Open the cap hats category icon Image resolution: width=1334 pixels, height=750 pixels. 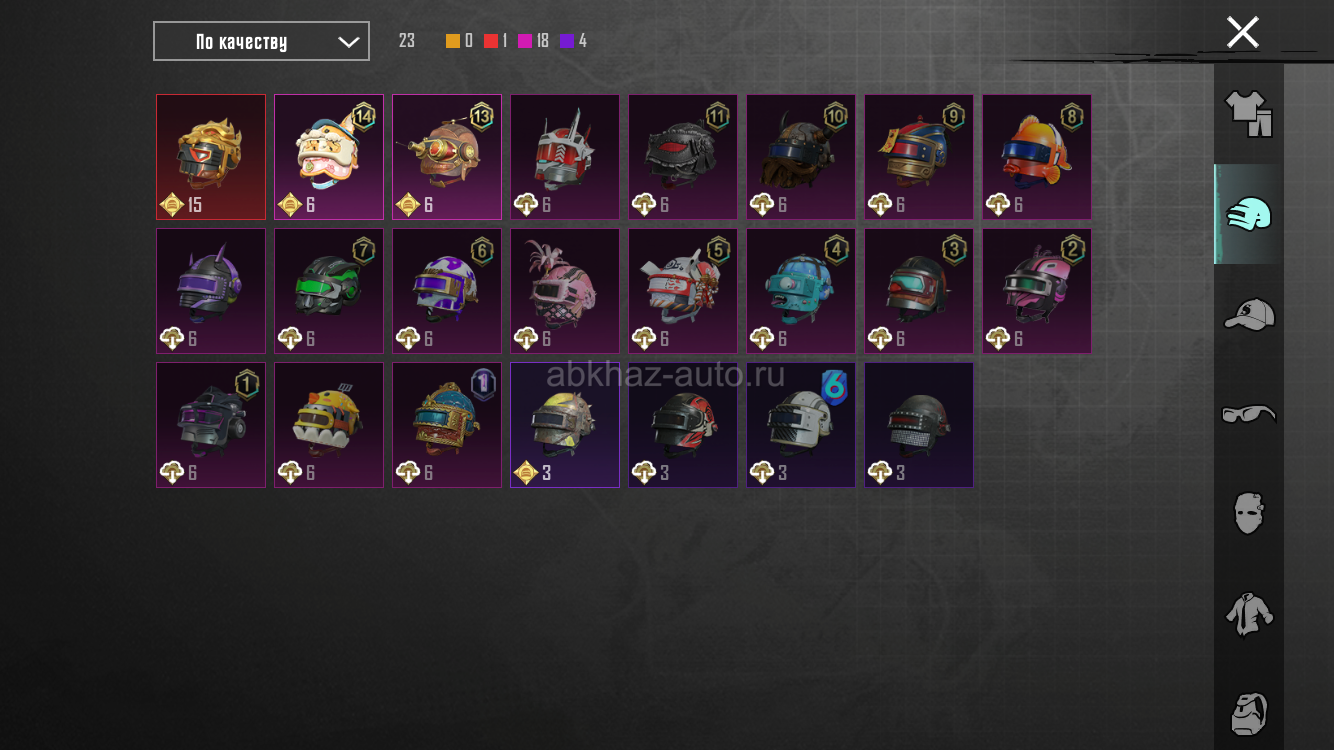pyautogui.click(x=1249, y=314)
